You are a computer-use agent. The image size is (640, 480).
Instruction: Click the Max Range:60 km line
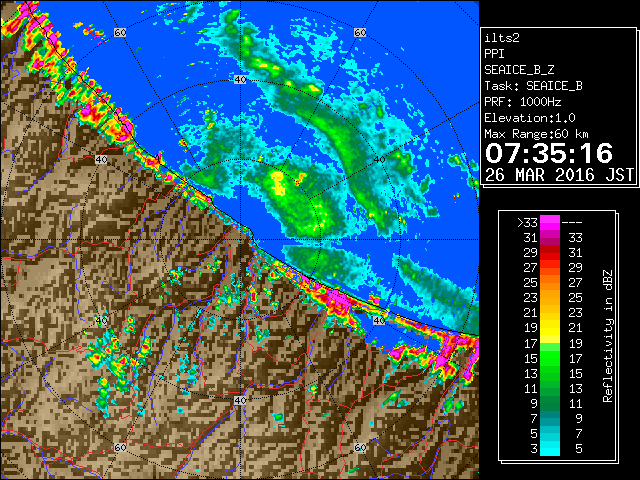tap(536, 134)
